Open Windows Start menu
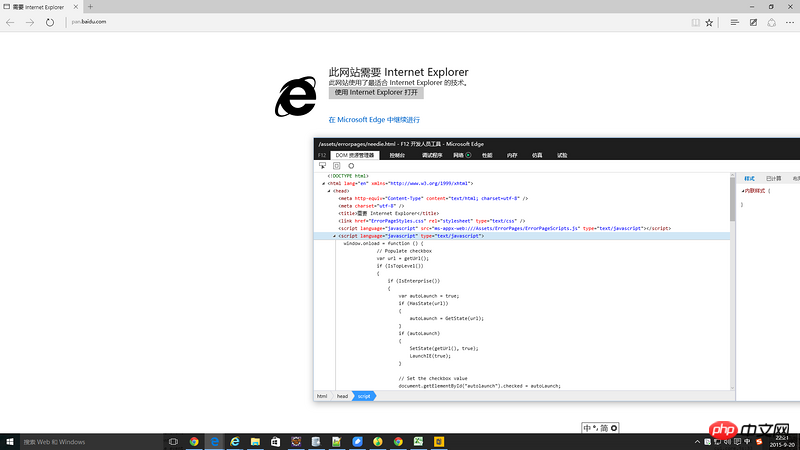 [x=10, y=442]
